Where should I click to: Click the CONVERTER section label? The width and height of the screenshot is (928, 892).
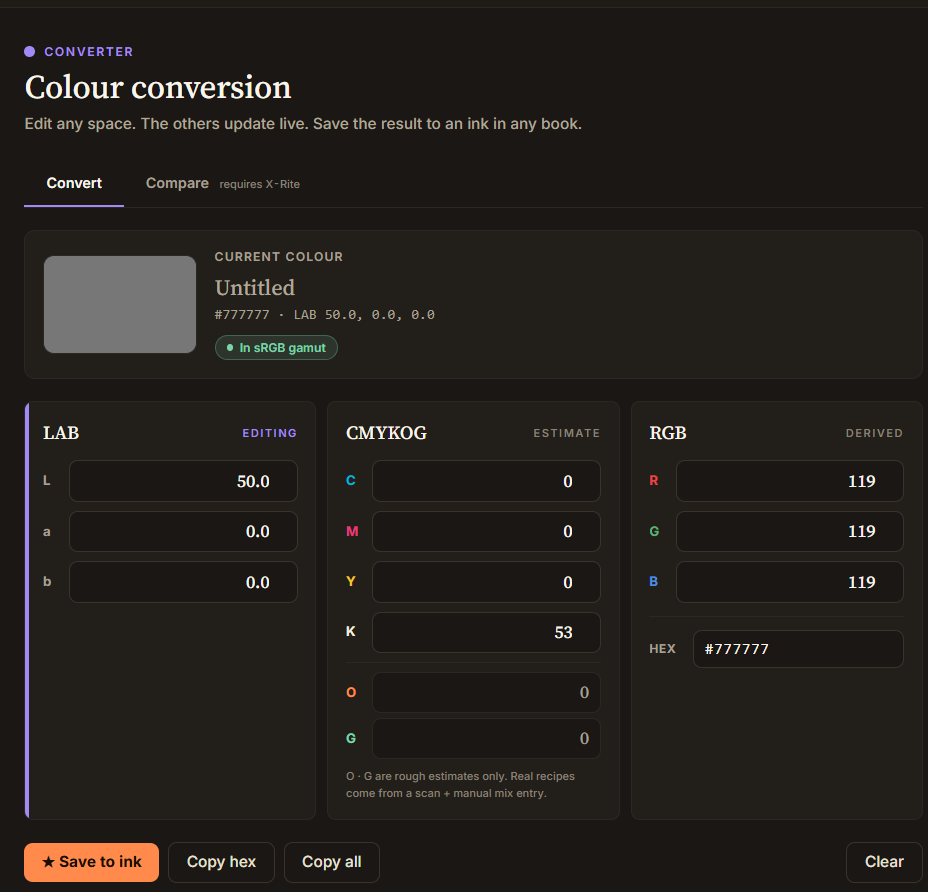tap(89, 51)
